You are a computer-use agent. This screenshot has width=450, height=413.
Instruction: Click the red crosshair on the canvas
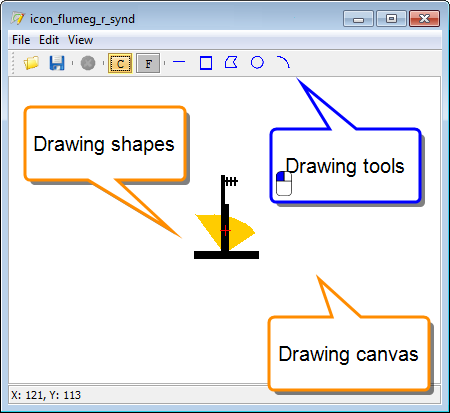[x=225, y=230]
